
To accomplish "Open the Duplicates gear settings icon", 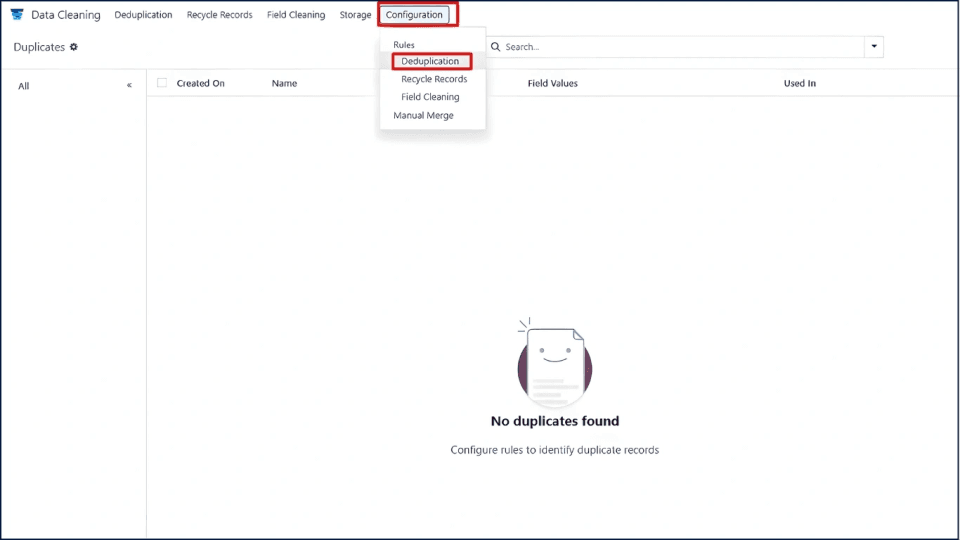I will tap(73, 47).
